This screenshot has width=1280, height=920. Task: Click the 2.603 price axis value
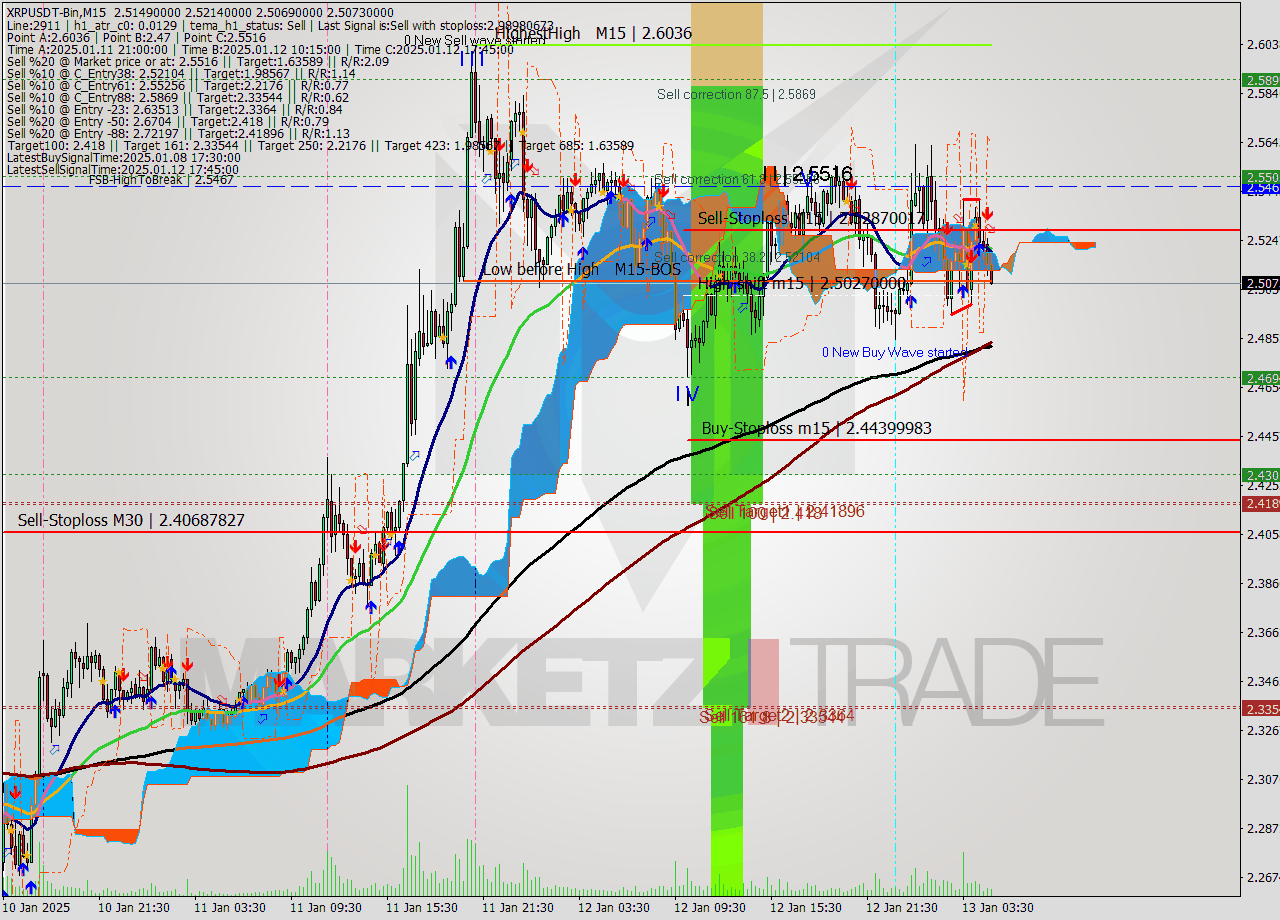pos(1262,44)
